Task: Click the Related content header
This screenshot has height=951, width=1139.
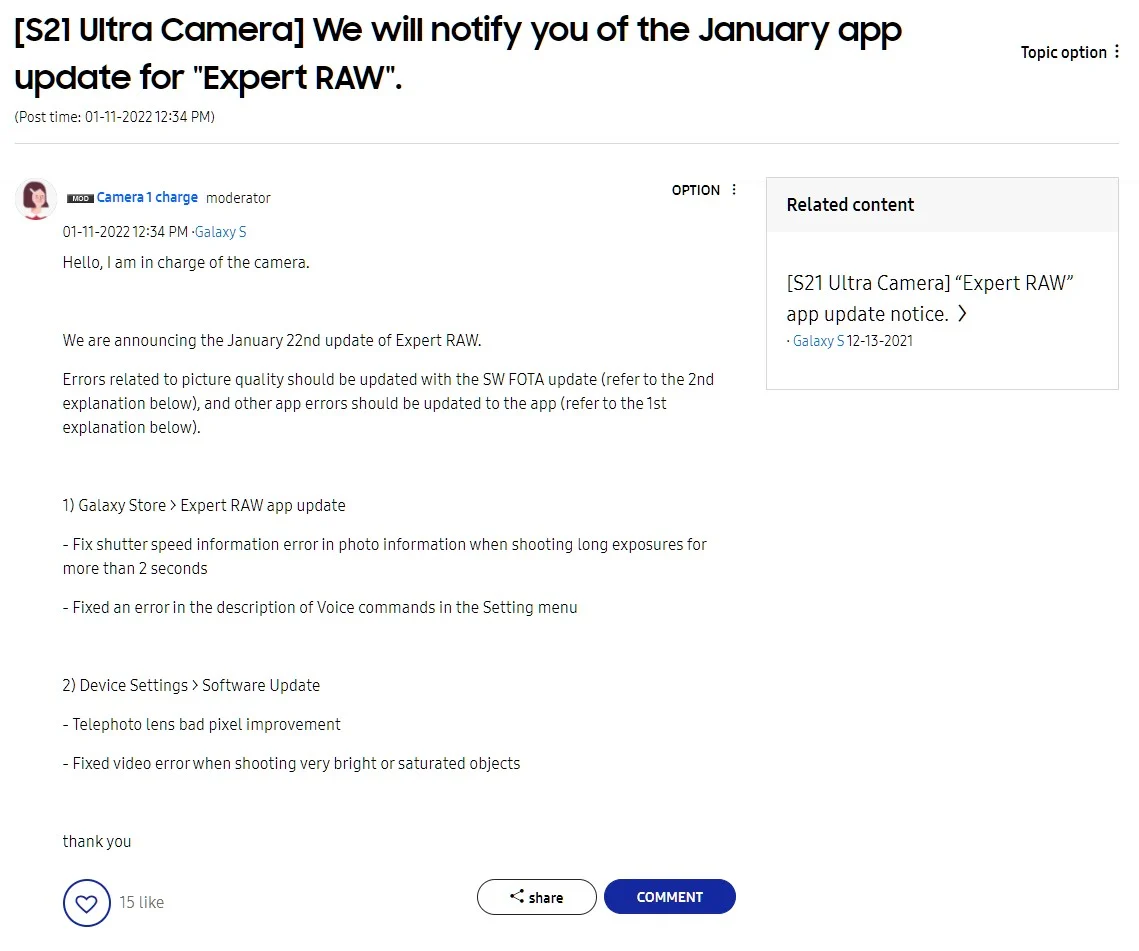Action: coord(850,205)
